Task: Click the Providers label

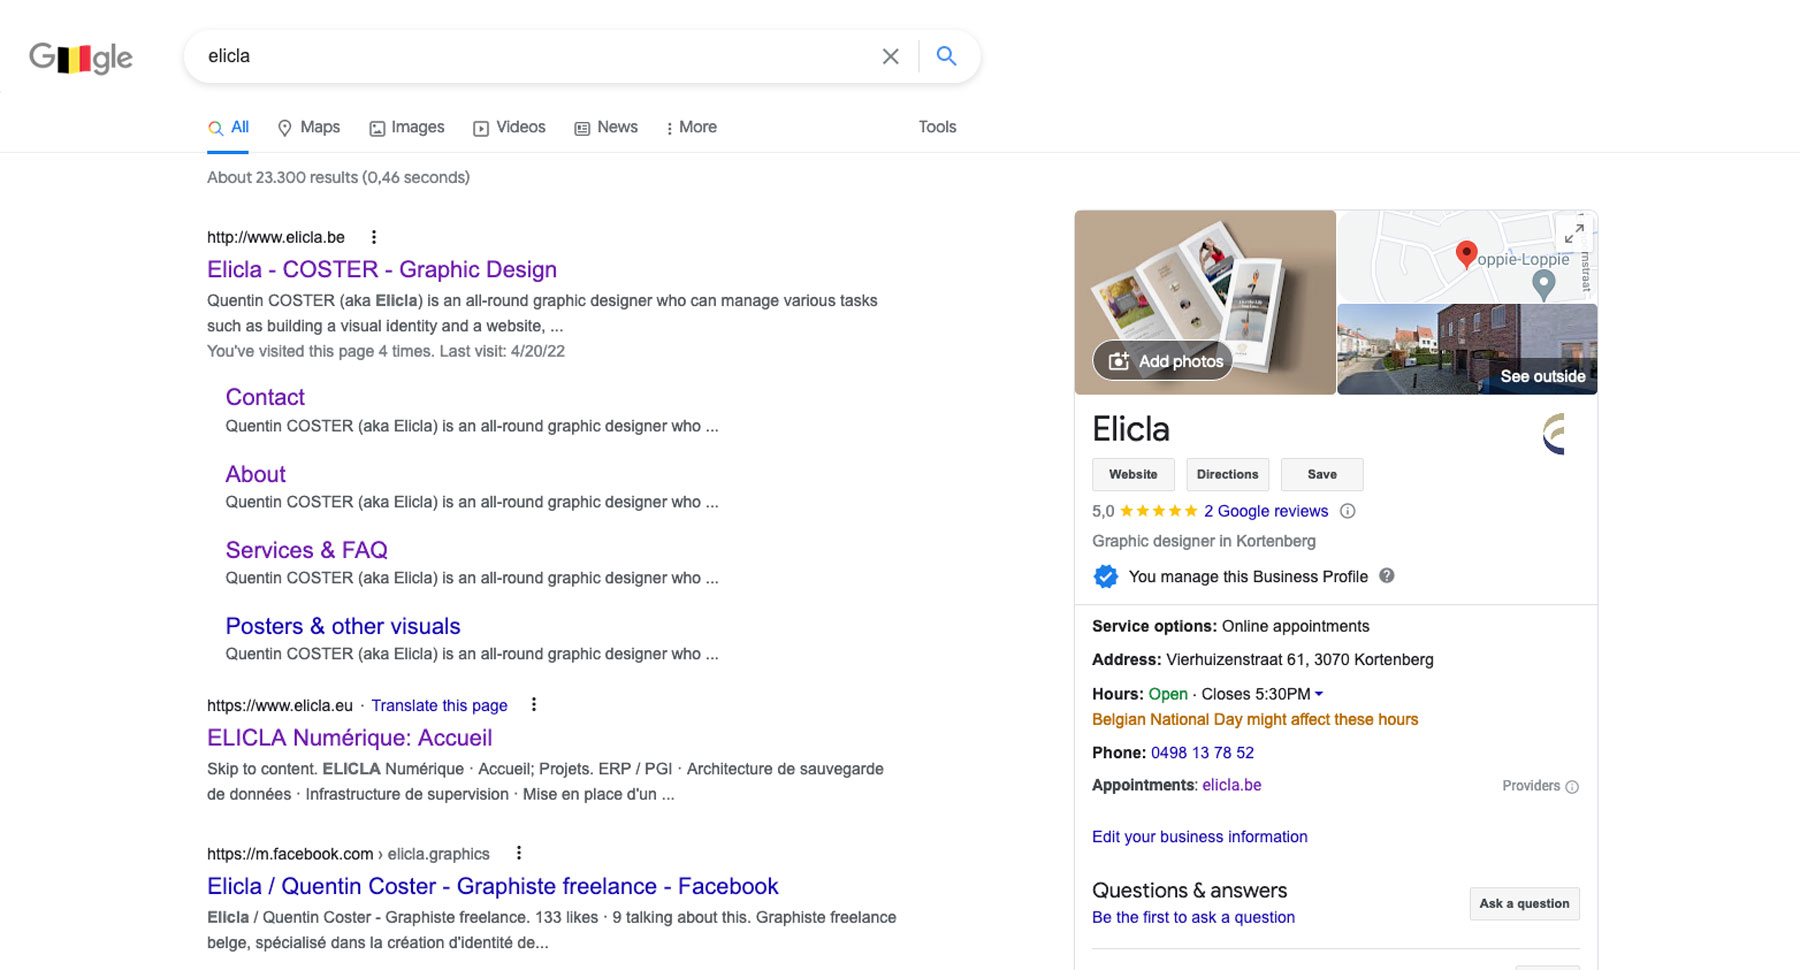Action: (x=1531, y=786)
